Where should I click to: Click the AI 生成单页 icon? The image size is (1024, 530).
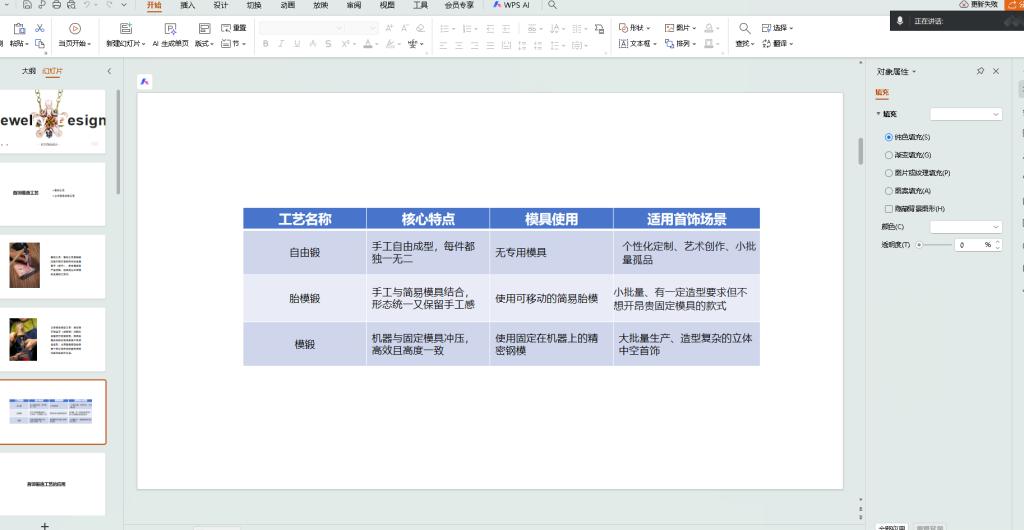(169, 28)
